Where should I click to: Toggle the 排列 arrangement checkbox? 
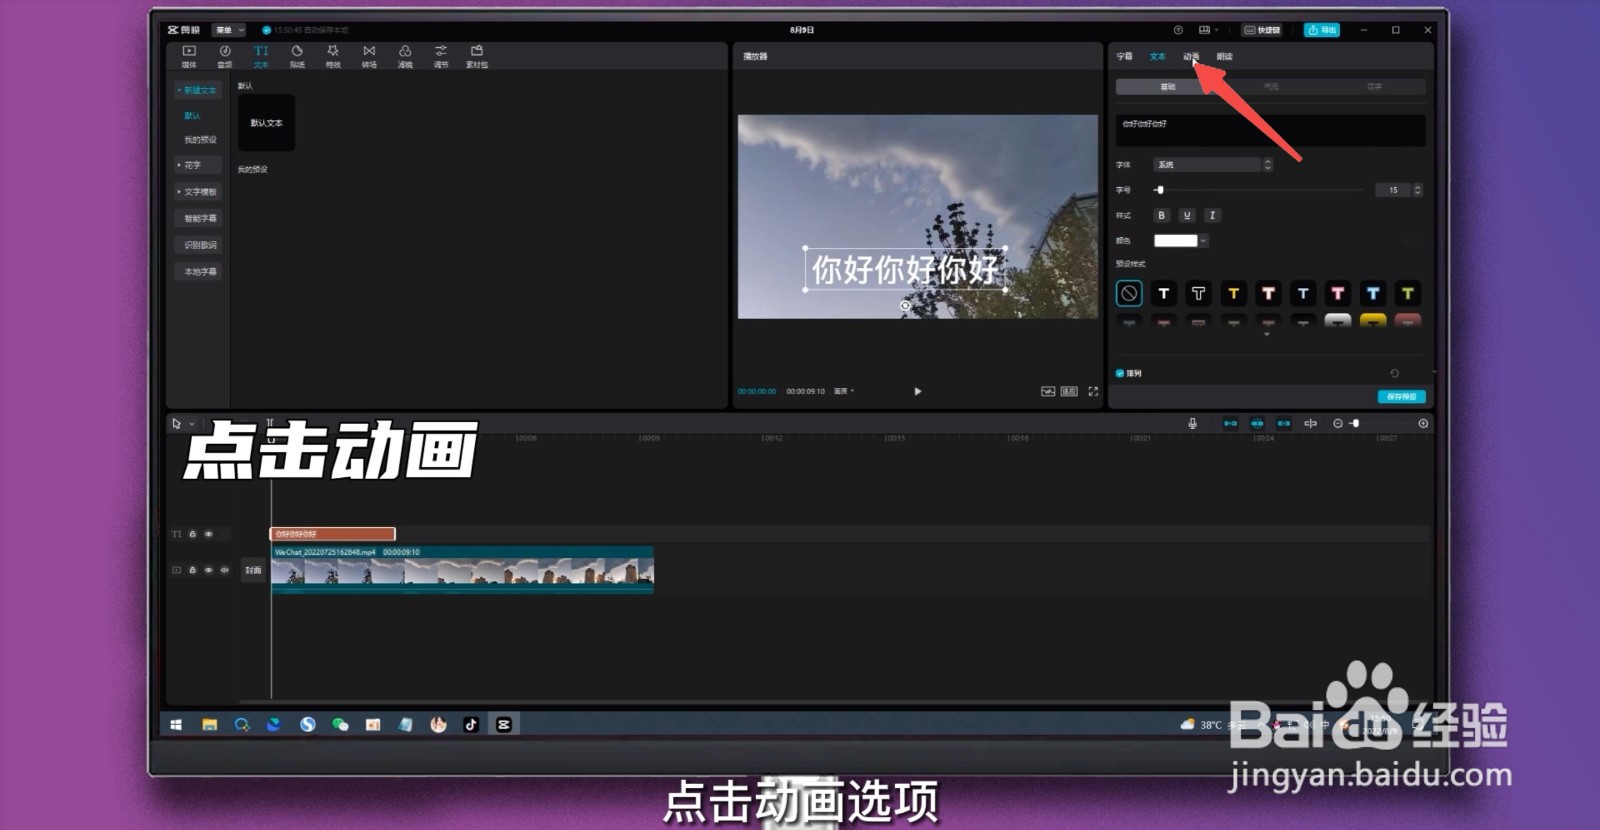point(1120,373)
